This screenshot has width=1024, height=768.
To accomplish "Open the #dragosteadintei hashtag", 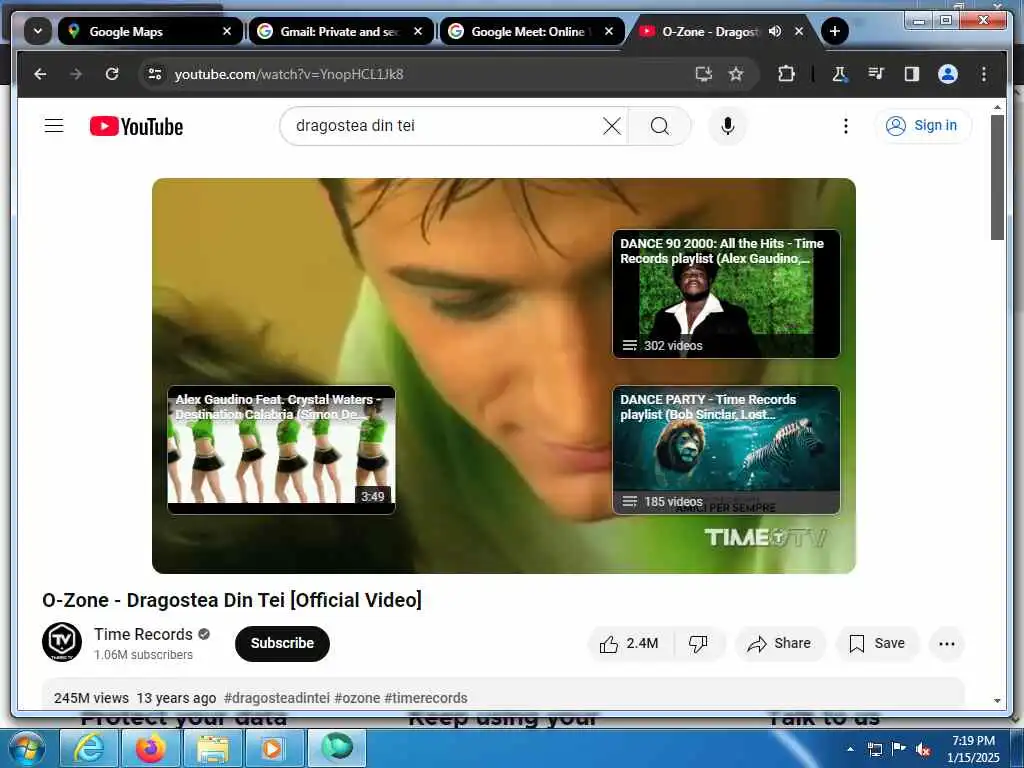I will 277,698.
